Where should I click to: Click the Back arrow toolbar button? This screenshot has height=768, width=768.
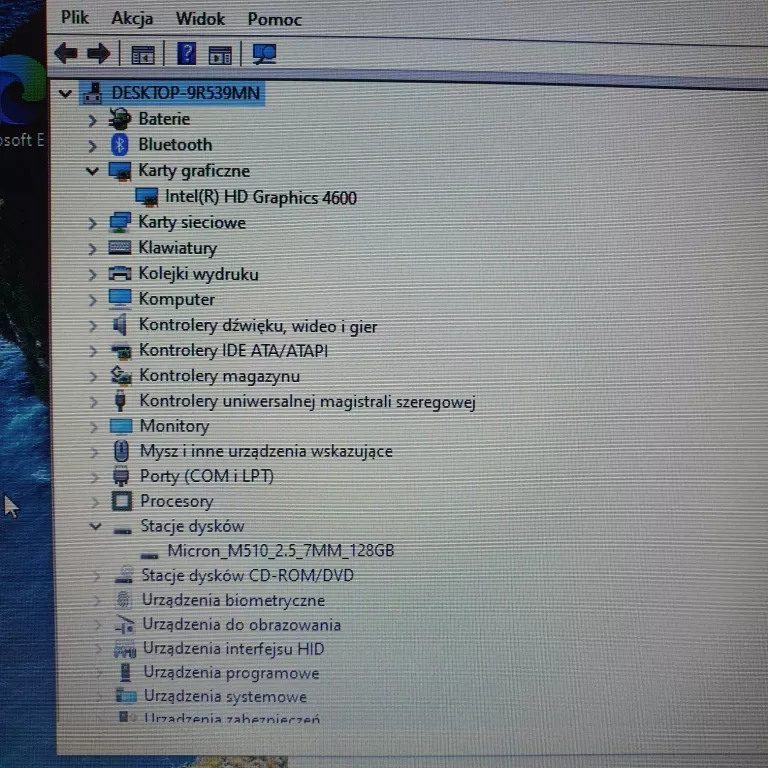pos(66,52)
